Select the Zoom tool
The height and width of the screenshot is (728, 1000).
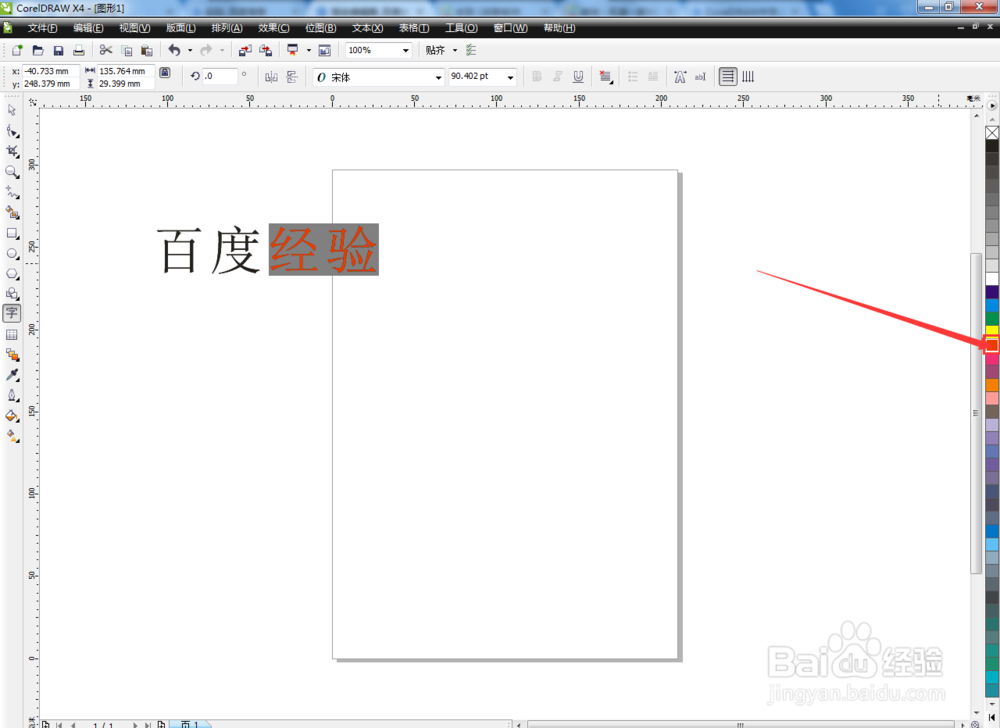11,171
